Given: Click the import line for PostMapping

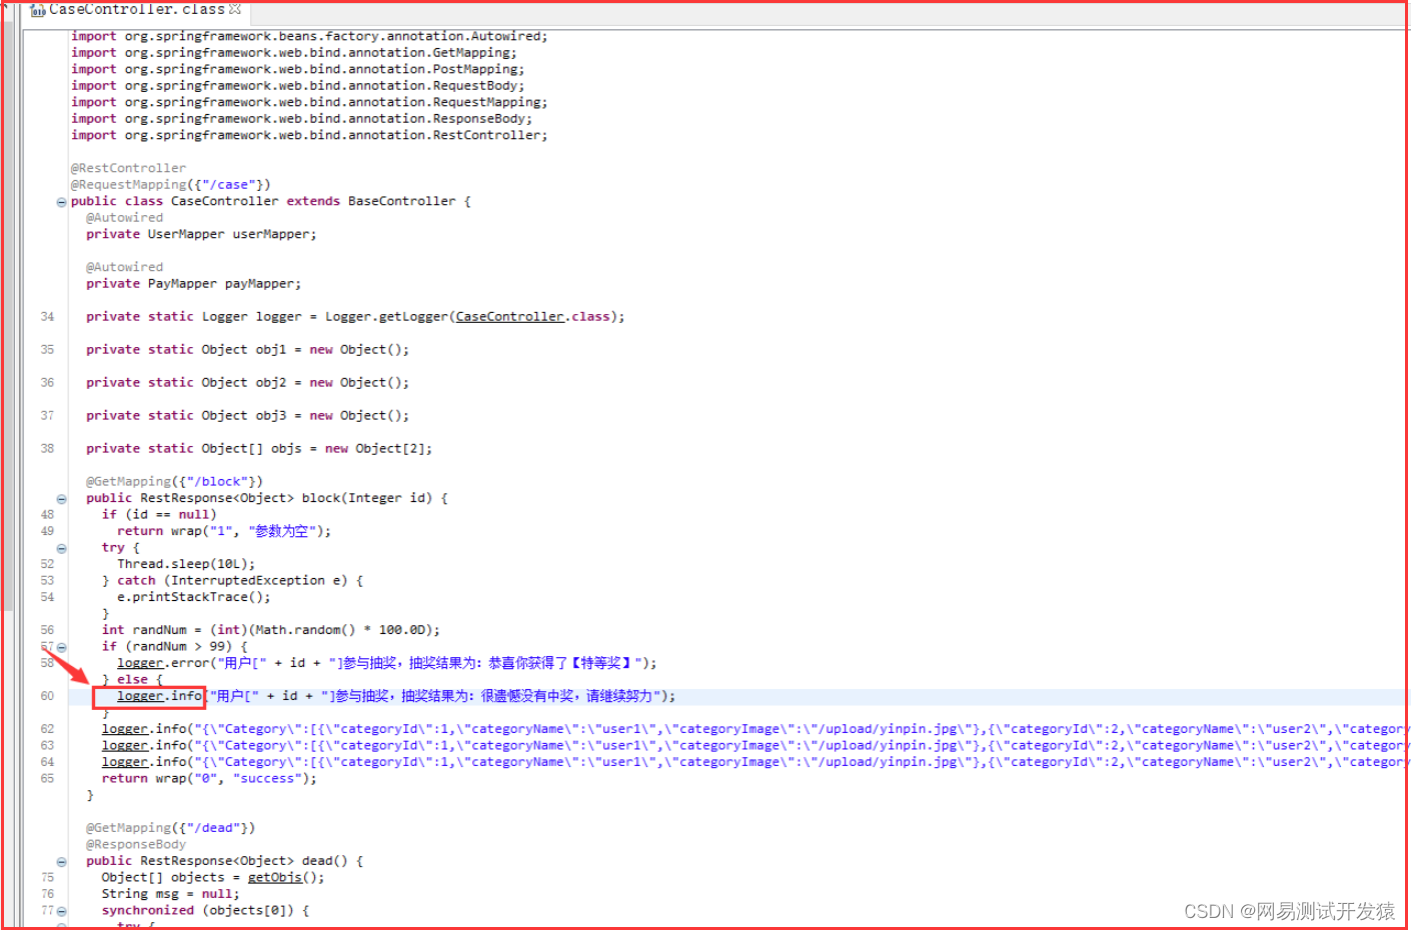Looking at the screenshot, I should pyautogui.click(x=298, y=70).
